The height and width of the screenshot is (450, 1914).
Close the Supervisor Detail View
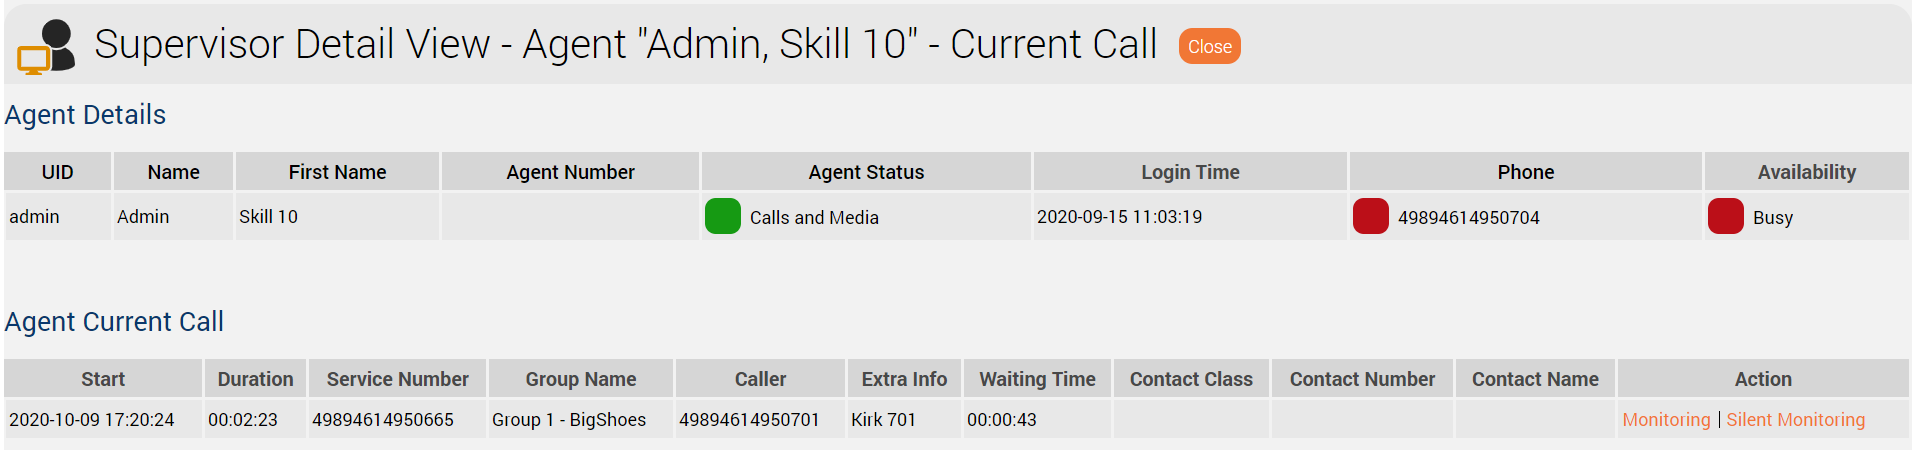(x=1210, y=46)
